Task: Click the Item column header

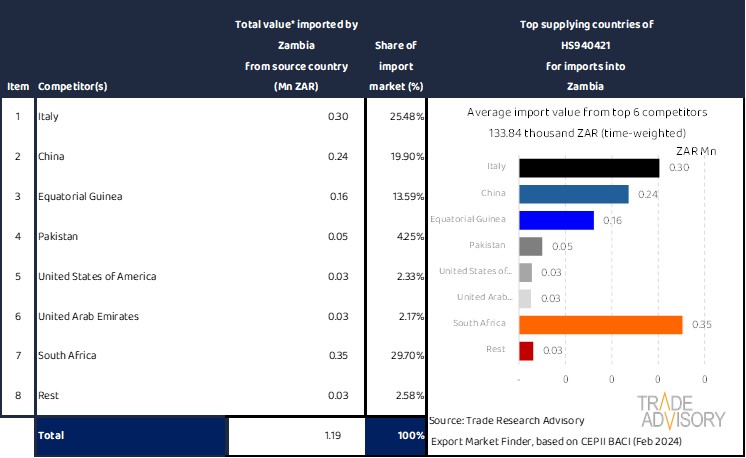Action: tap(17, 86)
